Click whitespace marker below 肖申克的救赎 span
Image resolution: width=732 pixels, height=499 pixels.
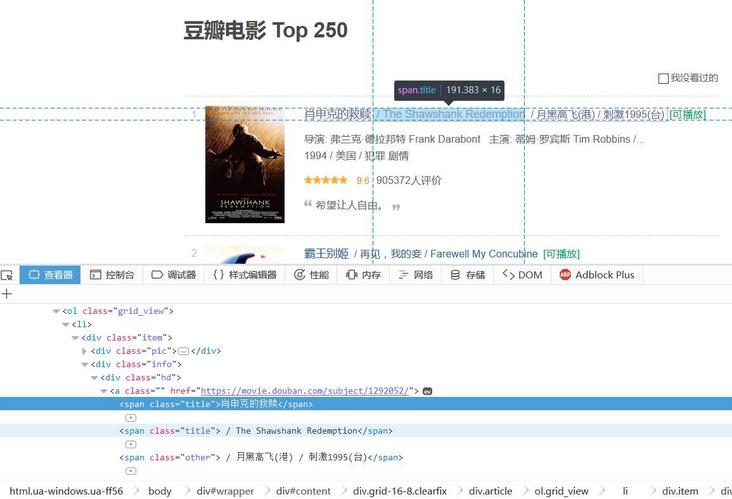coord(131,417)
